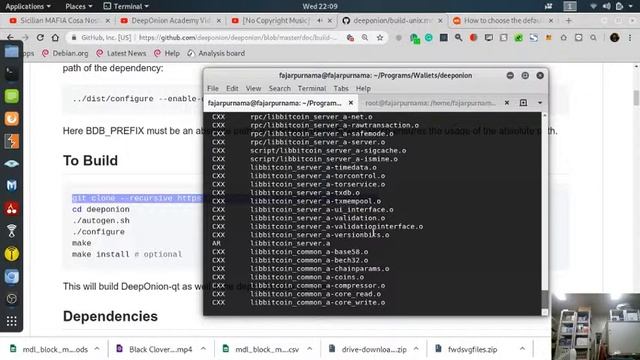Expand drive-downloa....zip download options
640x360 pixels.
(416, 349)
